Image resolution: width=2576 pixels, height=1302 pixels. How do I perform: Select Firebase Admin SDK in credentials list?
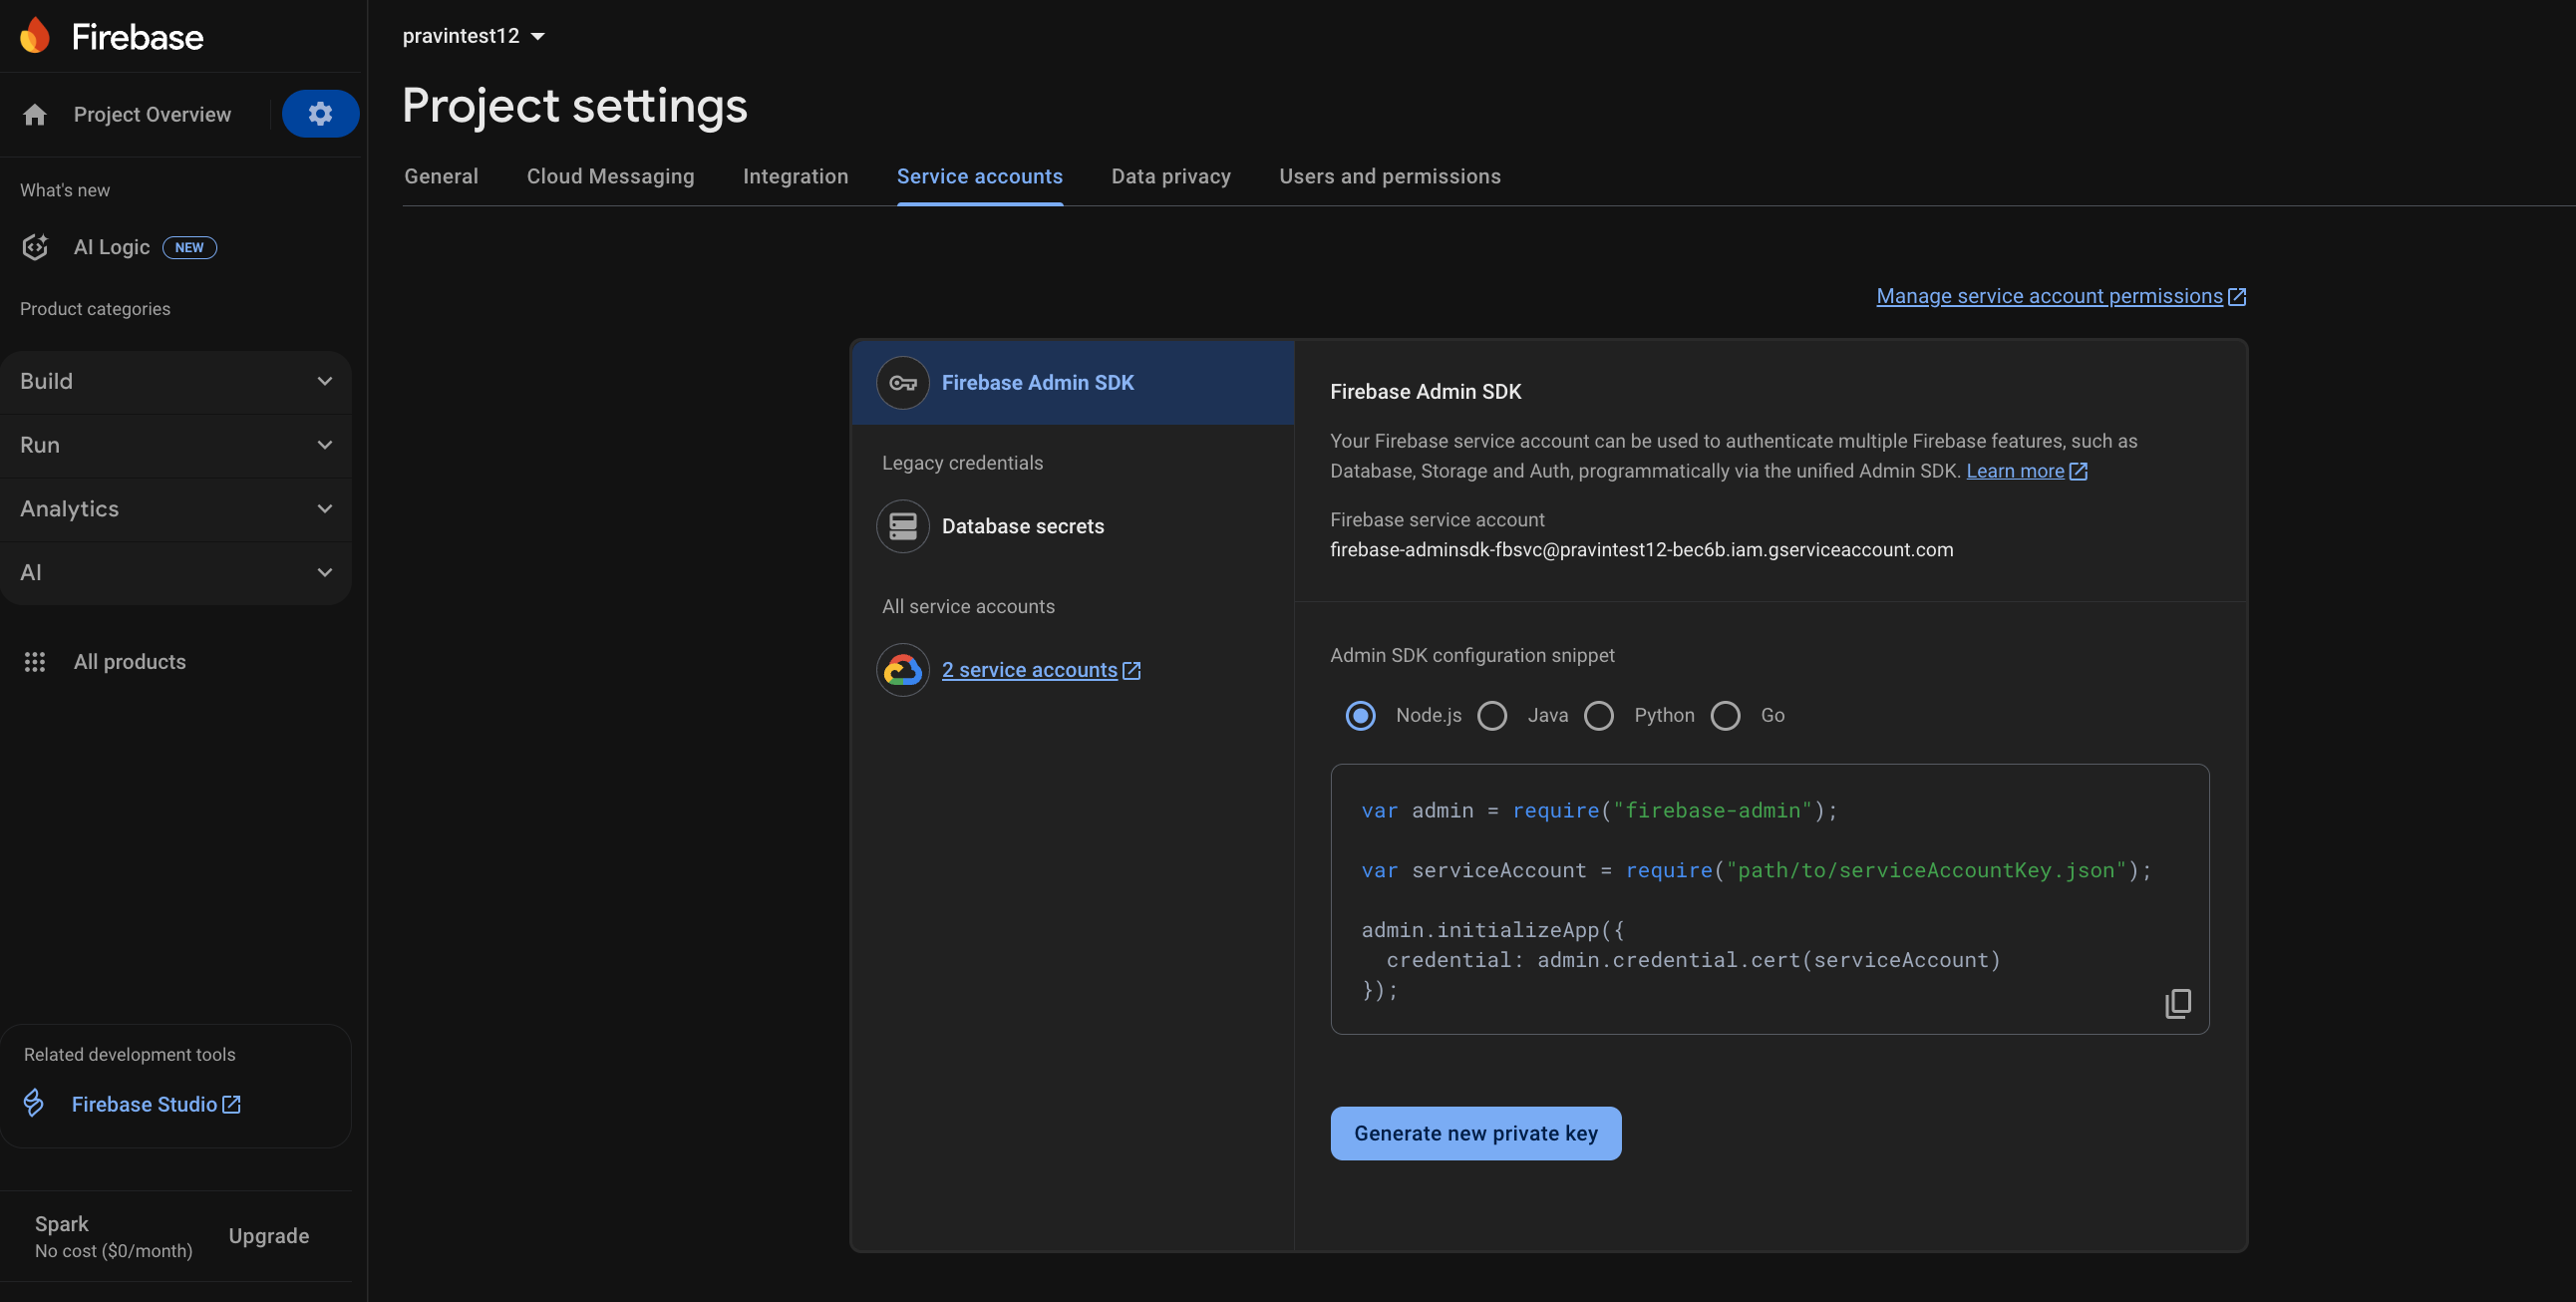tap(1072, 383)
